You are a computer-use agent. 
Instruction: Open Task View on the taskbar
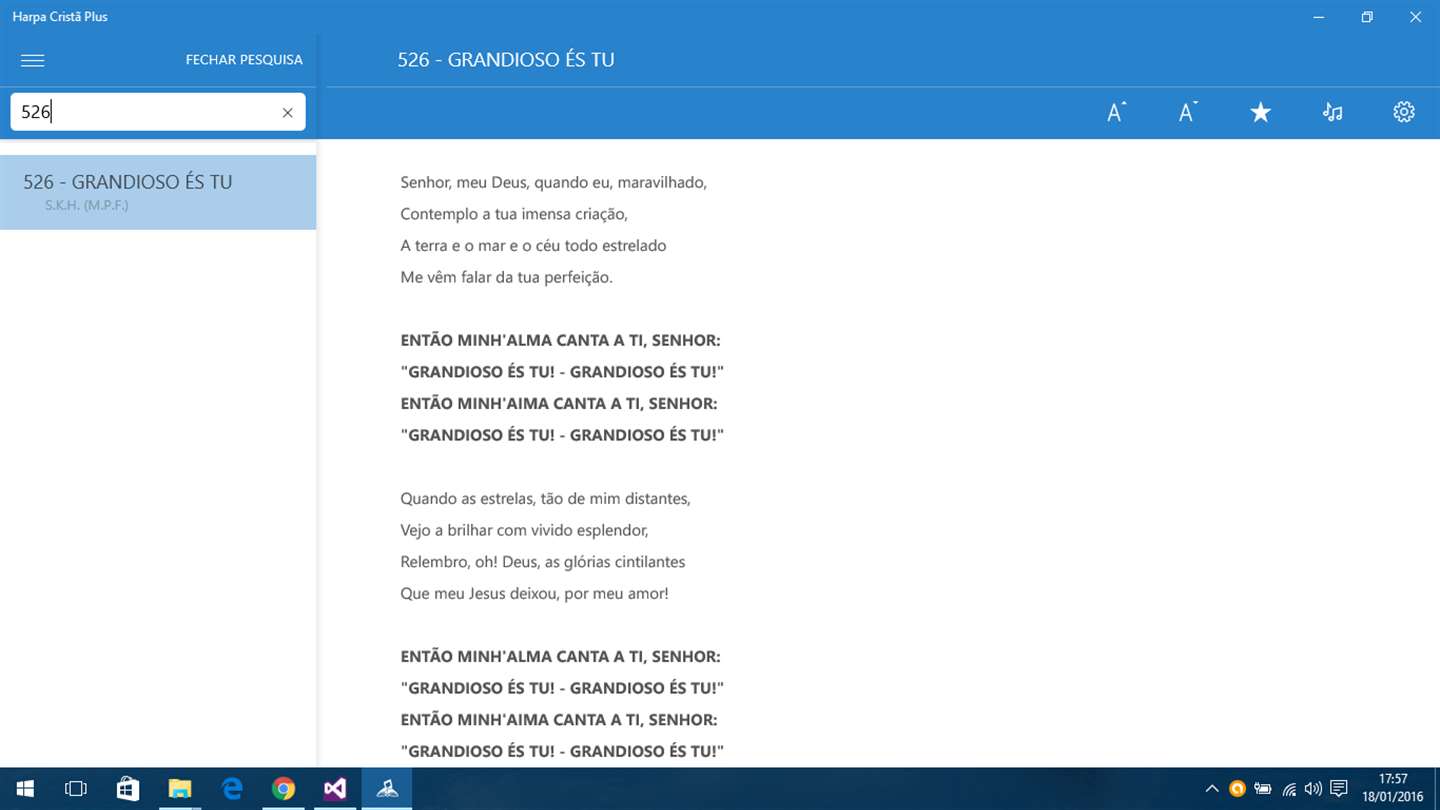click(76, 789)
